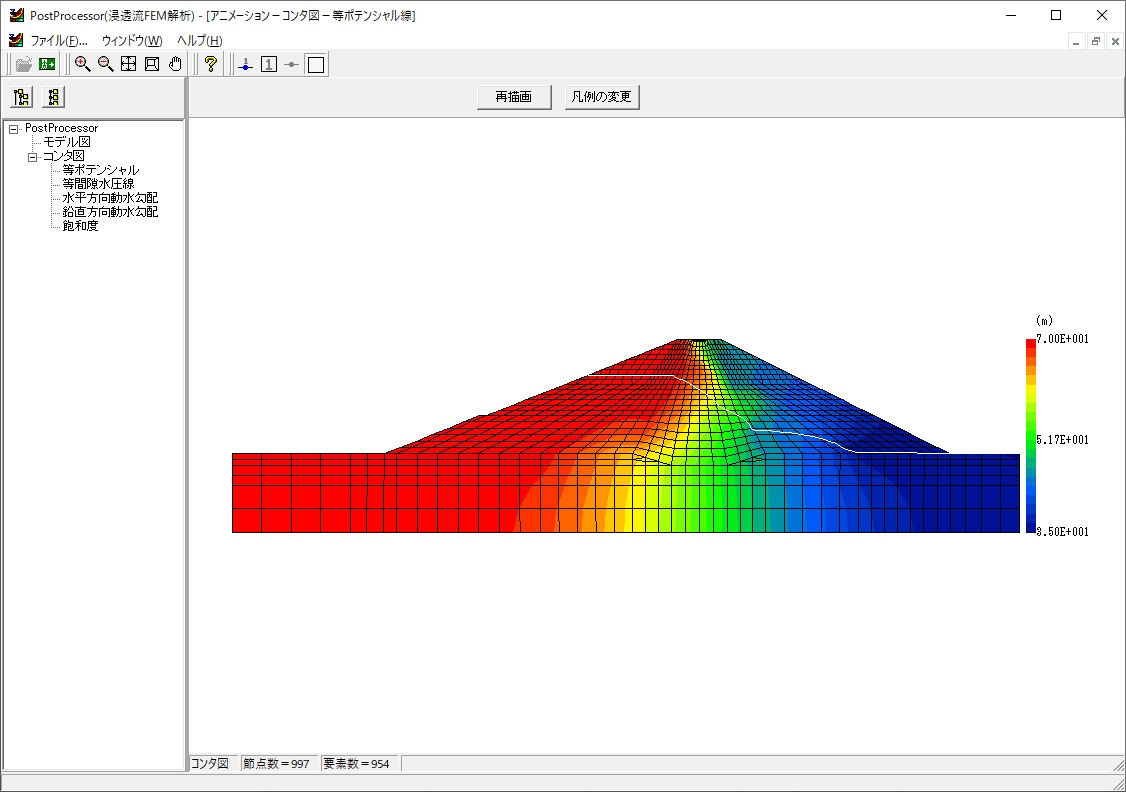Select 等間隙水圧線 in the tree
This screenshot has height=792, width=1126.
click(x=98, y=184)
